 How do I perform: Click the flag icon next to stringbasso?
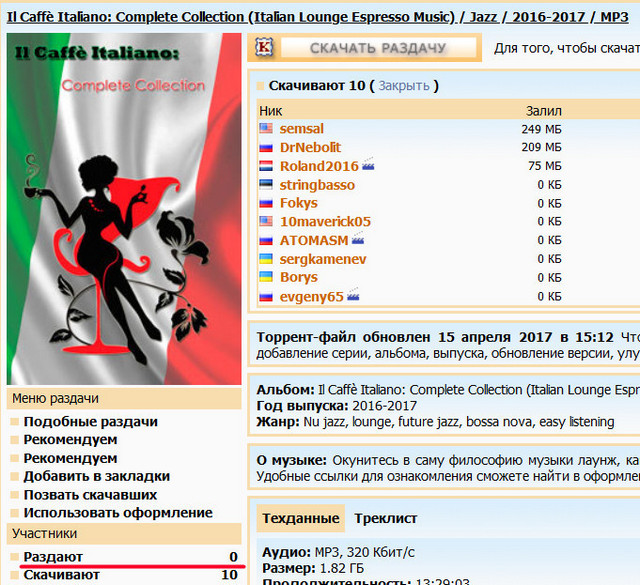pos(266,185)
